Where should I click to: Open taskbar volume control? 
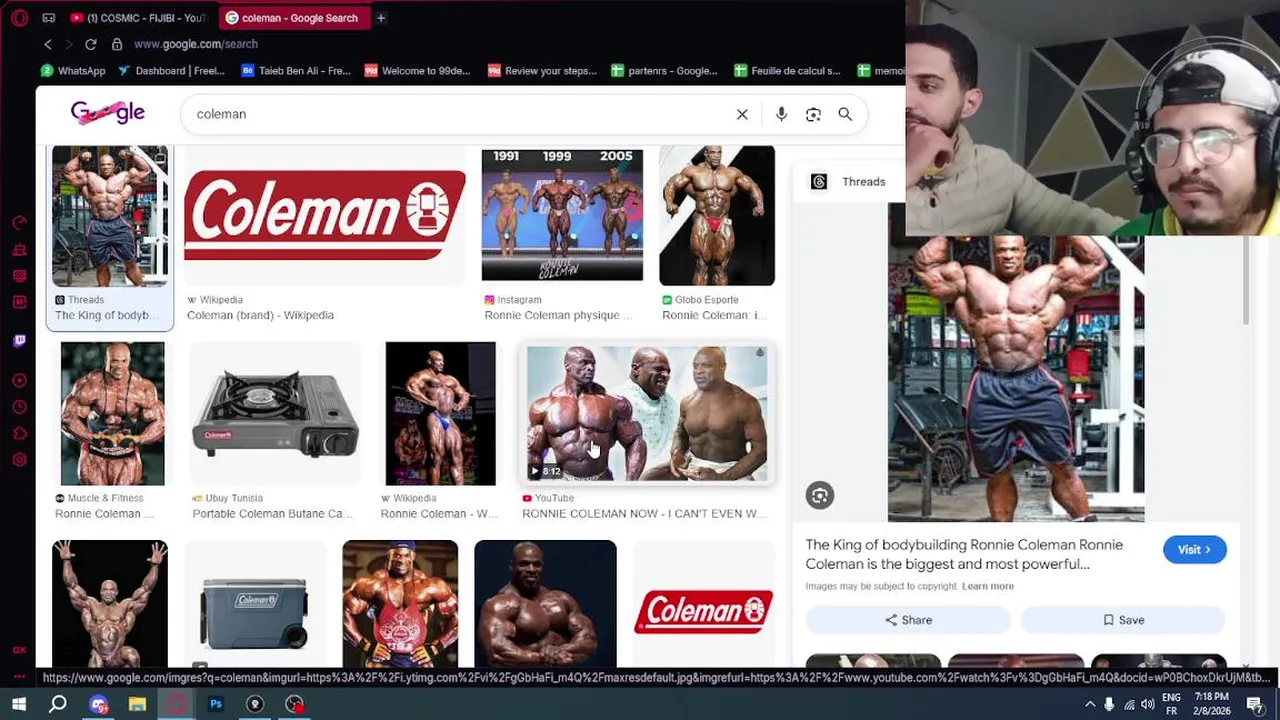coord(1147,704)
